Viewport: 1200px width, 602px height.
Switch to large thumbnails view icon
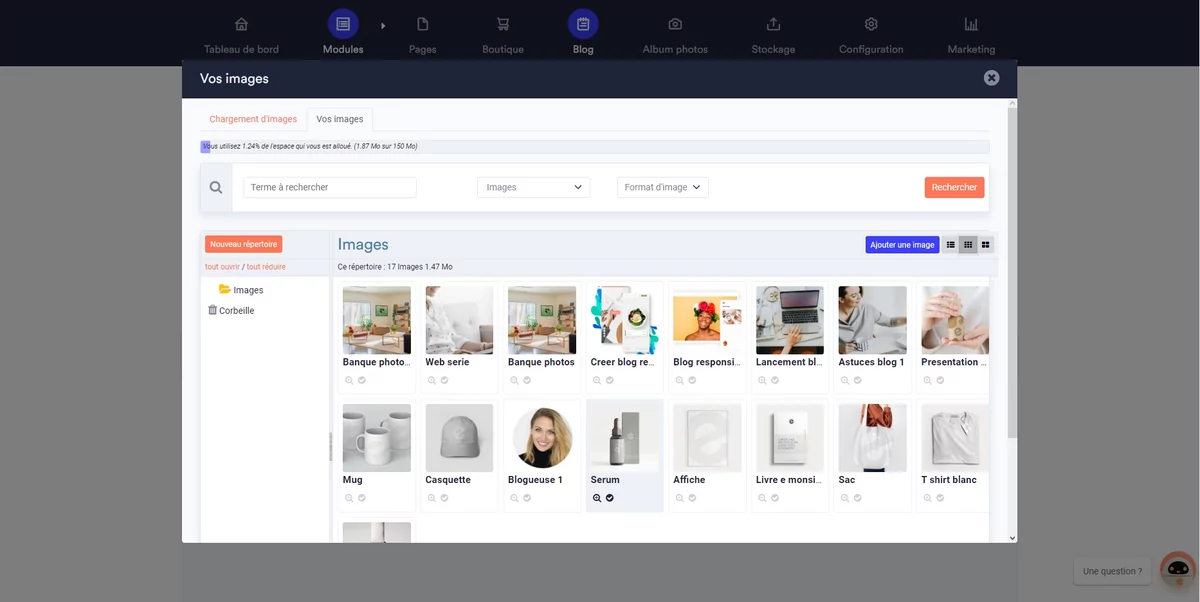coord(985,245)
